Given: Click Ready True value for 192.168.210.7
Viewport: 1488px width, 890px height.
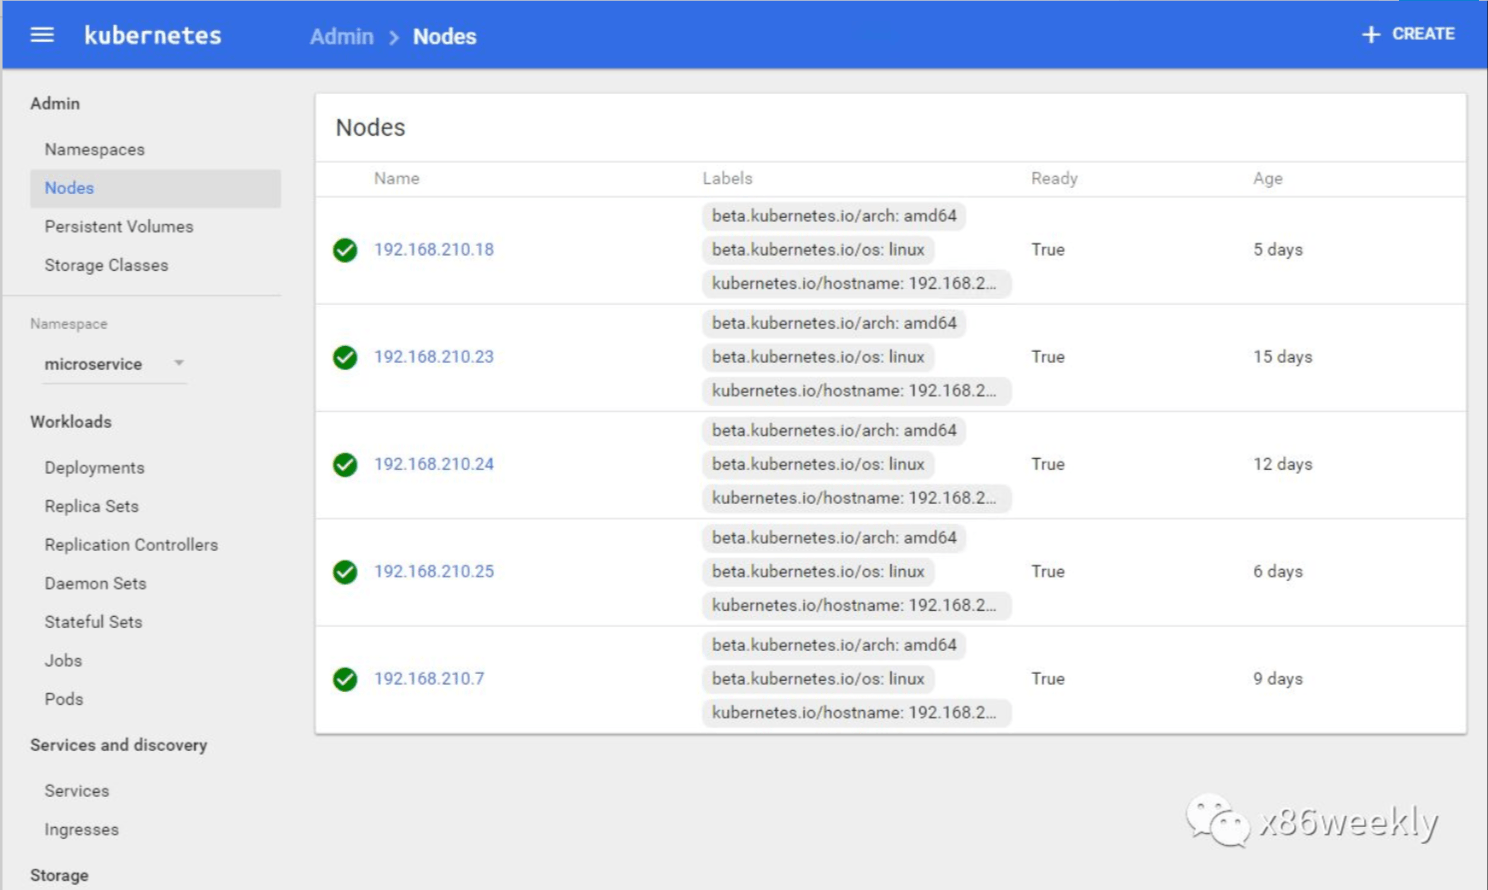Looking at the screenshot, I should pos(1048,679).
